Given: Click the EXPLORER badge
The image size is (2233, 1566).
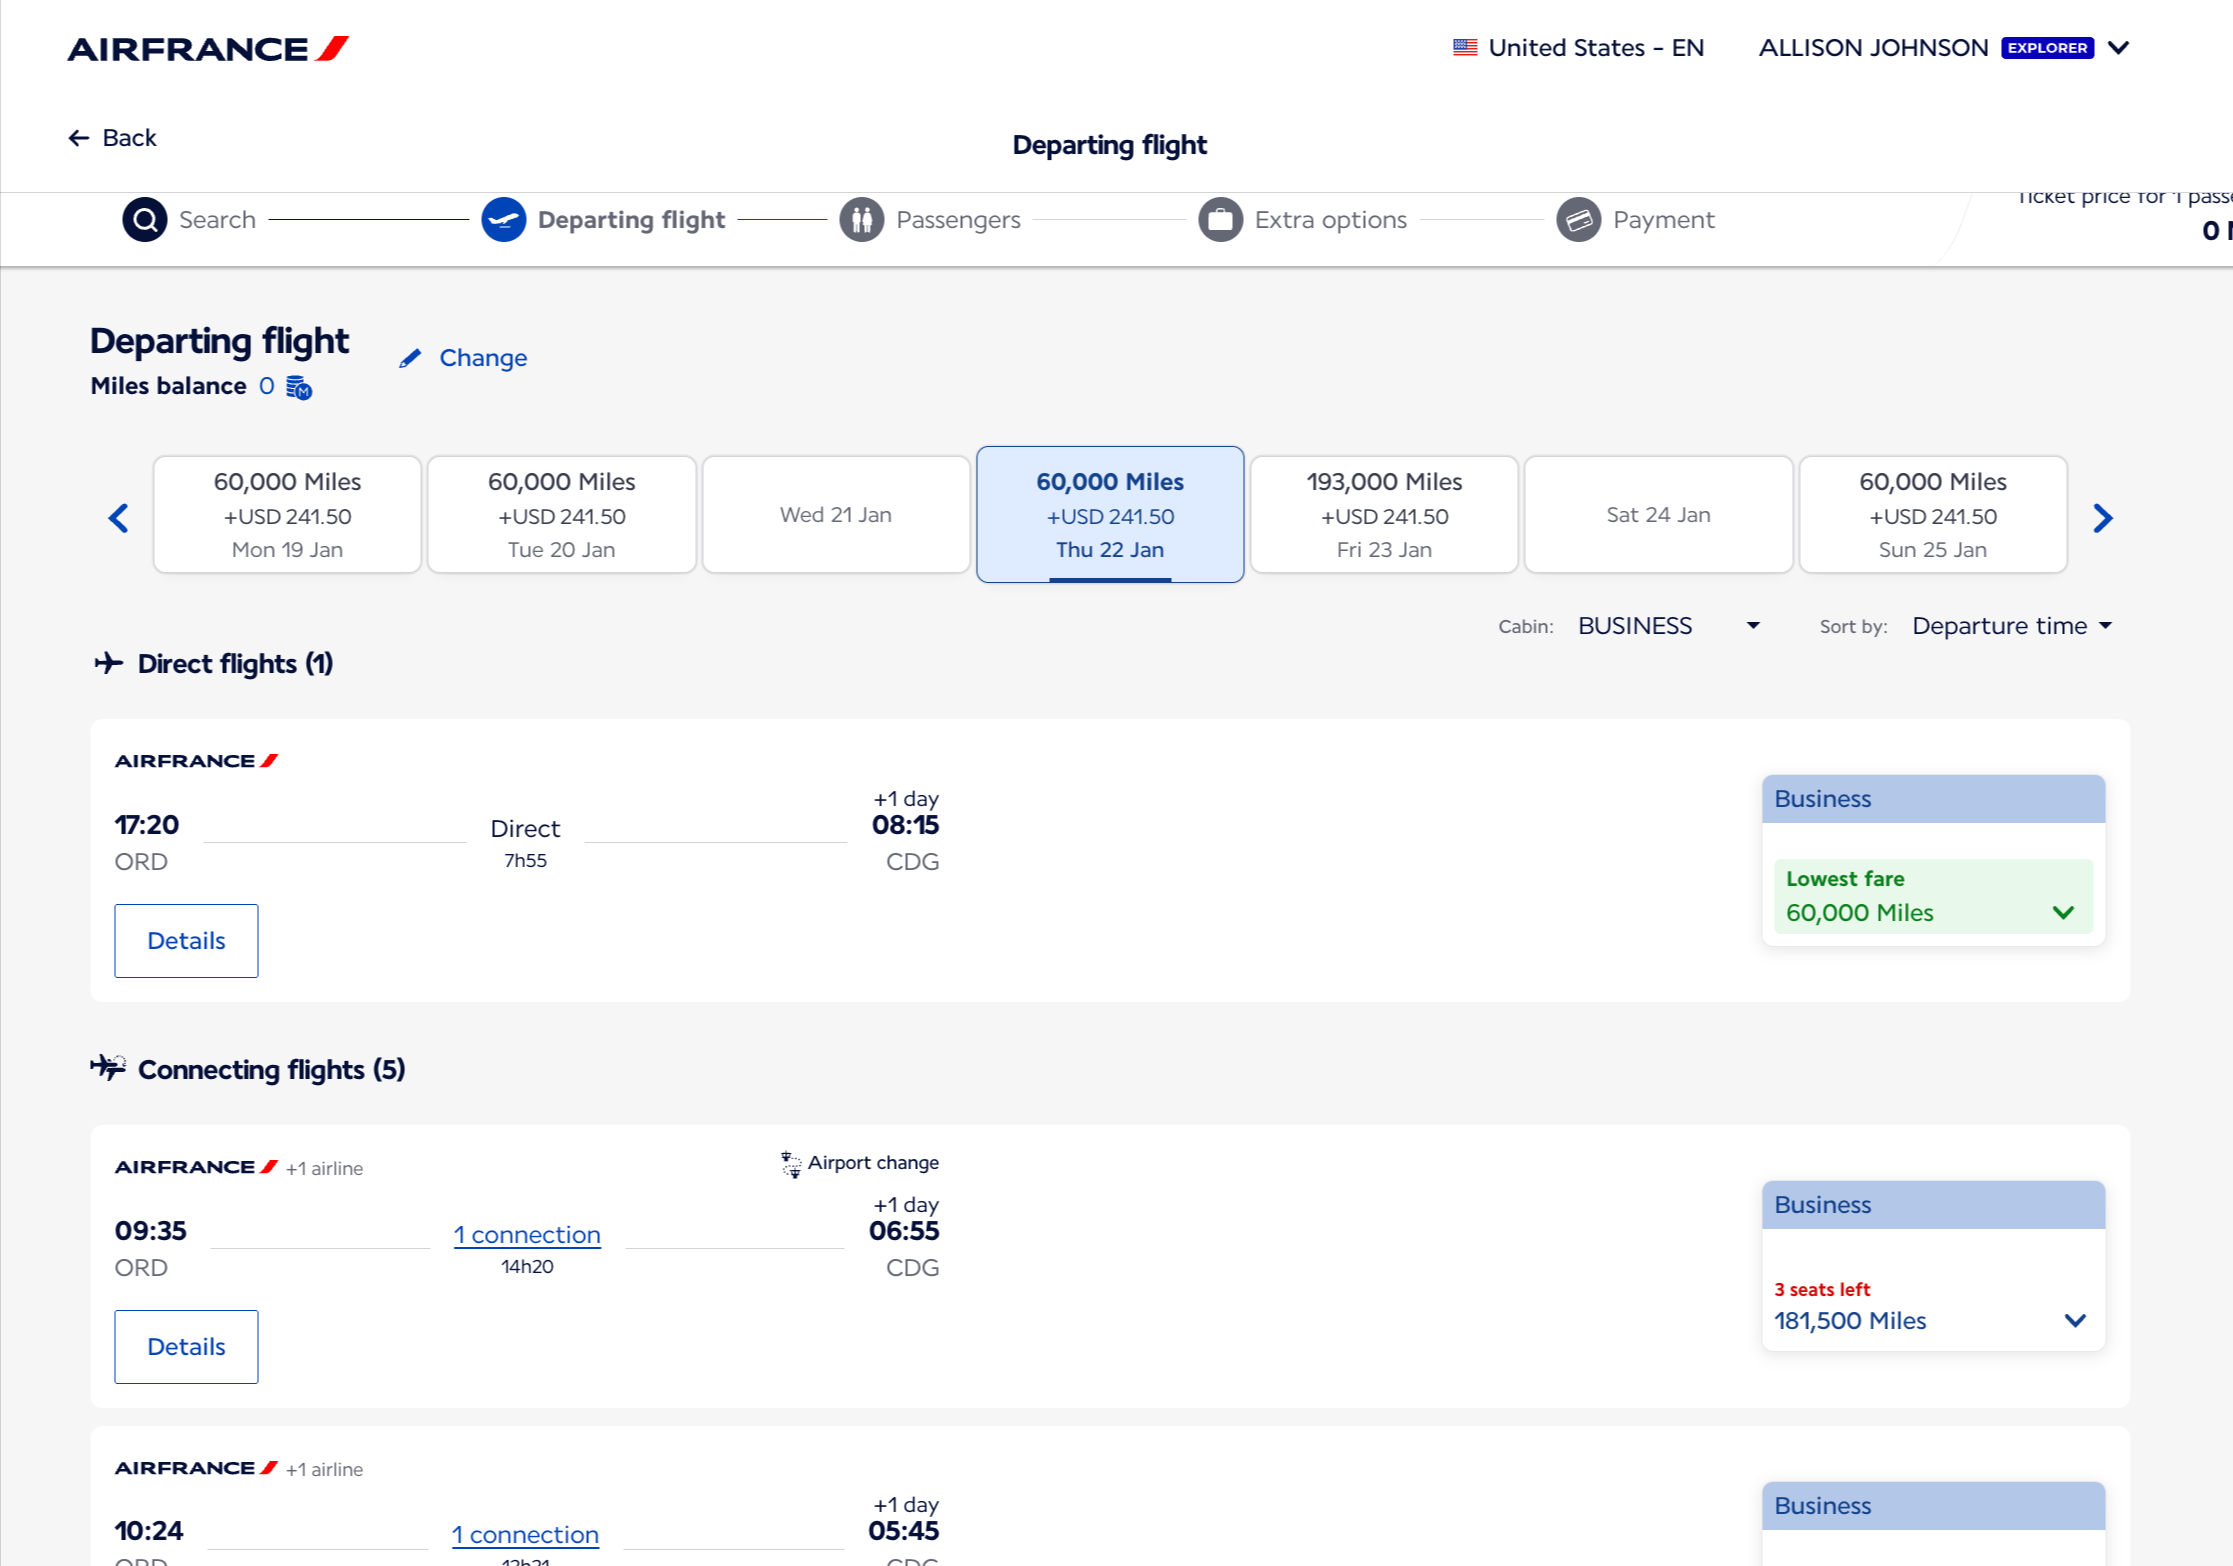Looking at the screenshot, I should (x=2047, y=48).
